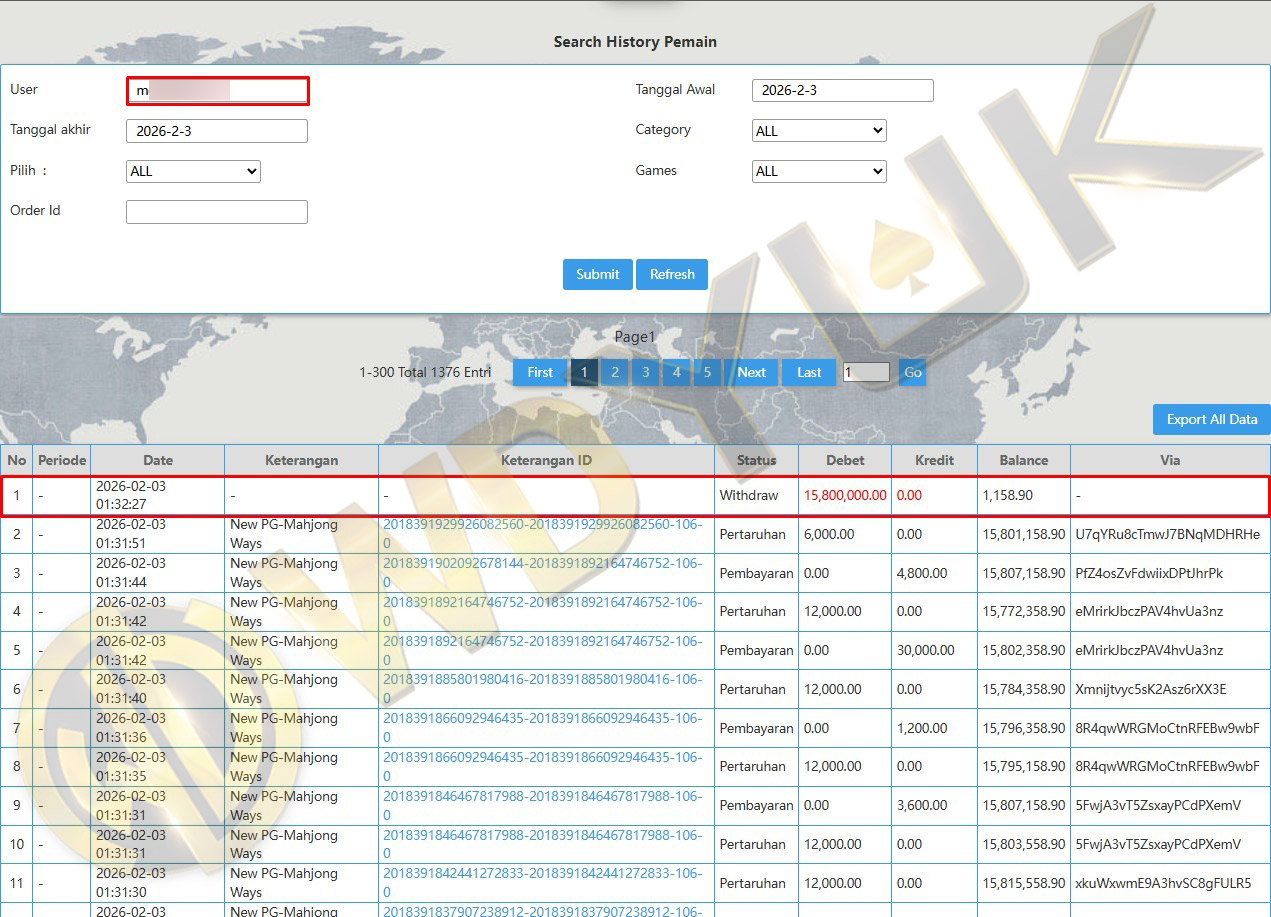1271x917 pixels.
Task: Open the Games dropdown
Action: coord(818,172)
